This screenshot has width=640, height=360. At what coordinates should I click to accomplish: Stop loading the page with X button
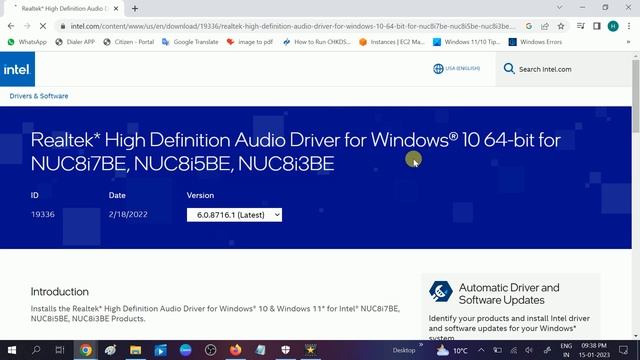(43, 26)
